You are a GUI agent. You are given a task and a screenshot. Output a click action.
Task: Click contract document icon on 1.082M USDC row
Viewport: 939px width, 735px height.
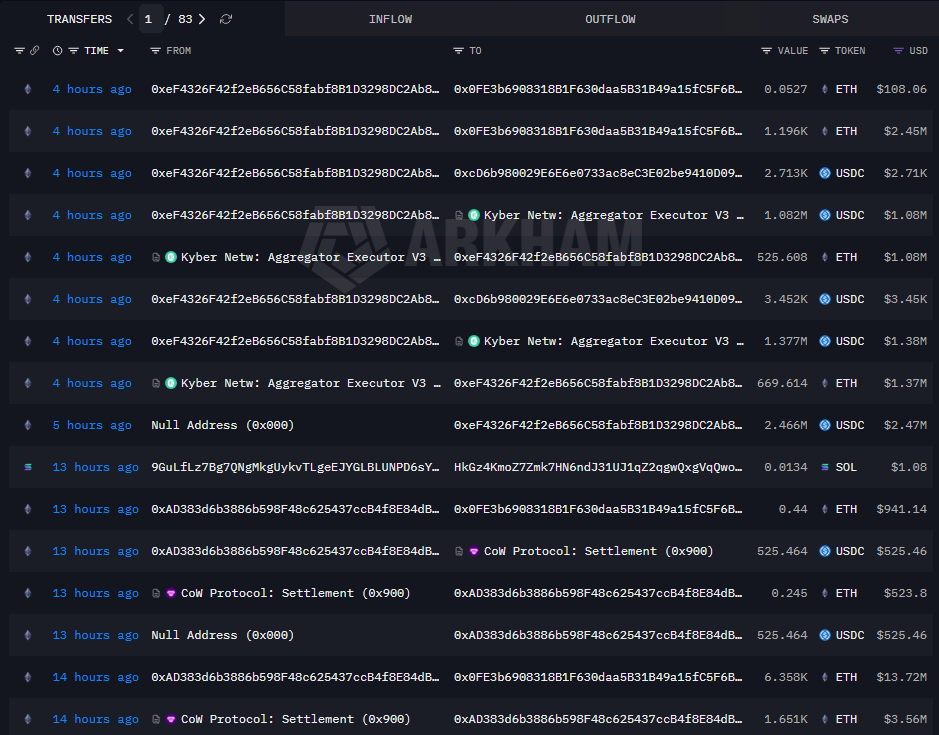point(459,215)
